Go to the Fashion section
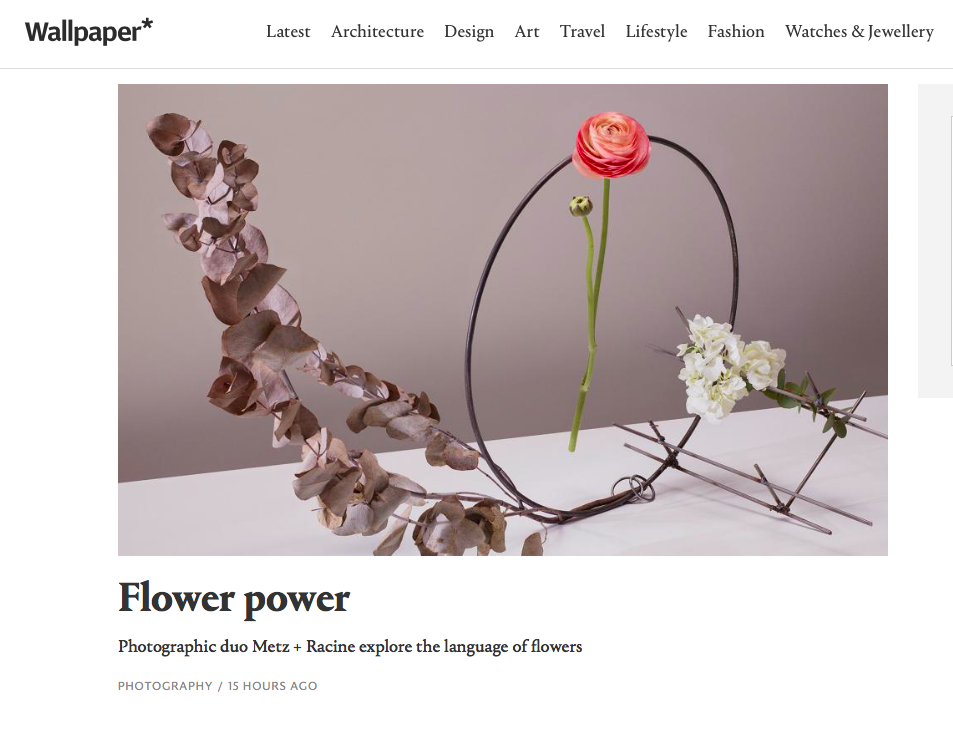The image size is (953, 737). 736,32
